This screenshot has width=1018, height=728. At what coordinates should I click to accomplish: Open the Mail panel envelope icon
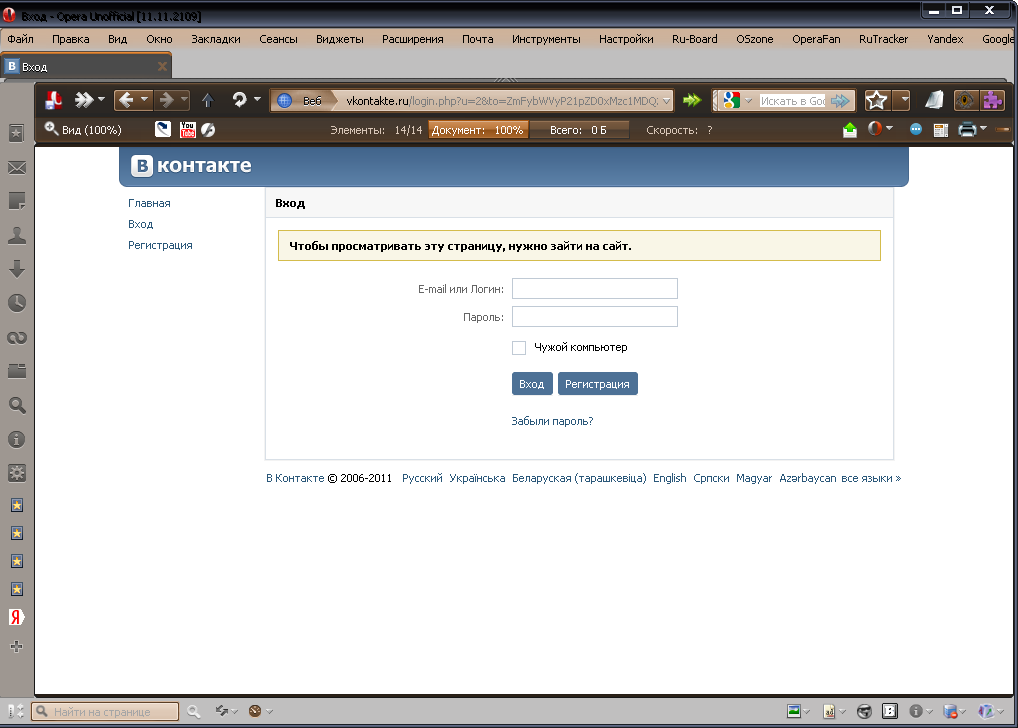coord(17,168)
